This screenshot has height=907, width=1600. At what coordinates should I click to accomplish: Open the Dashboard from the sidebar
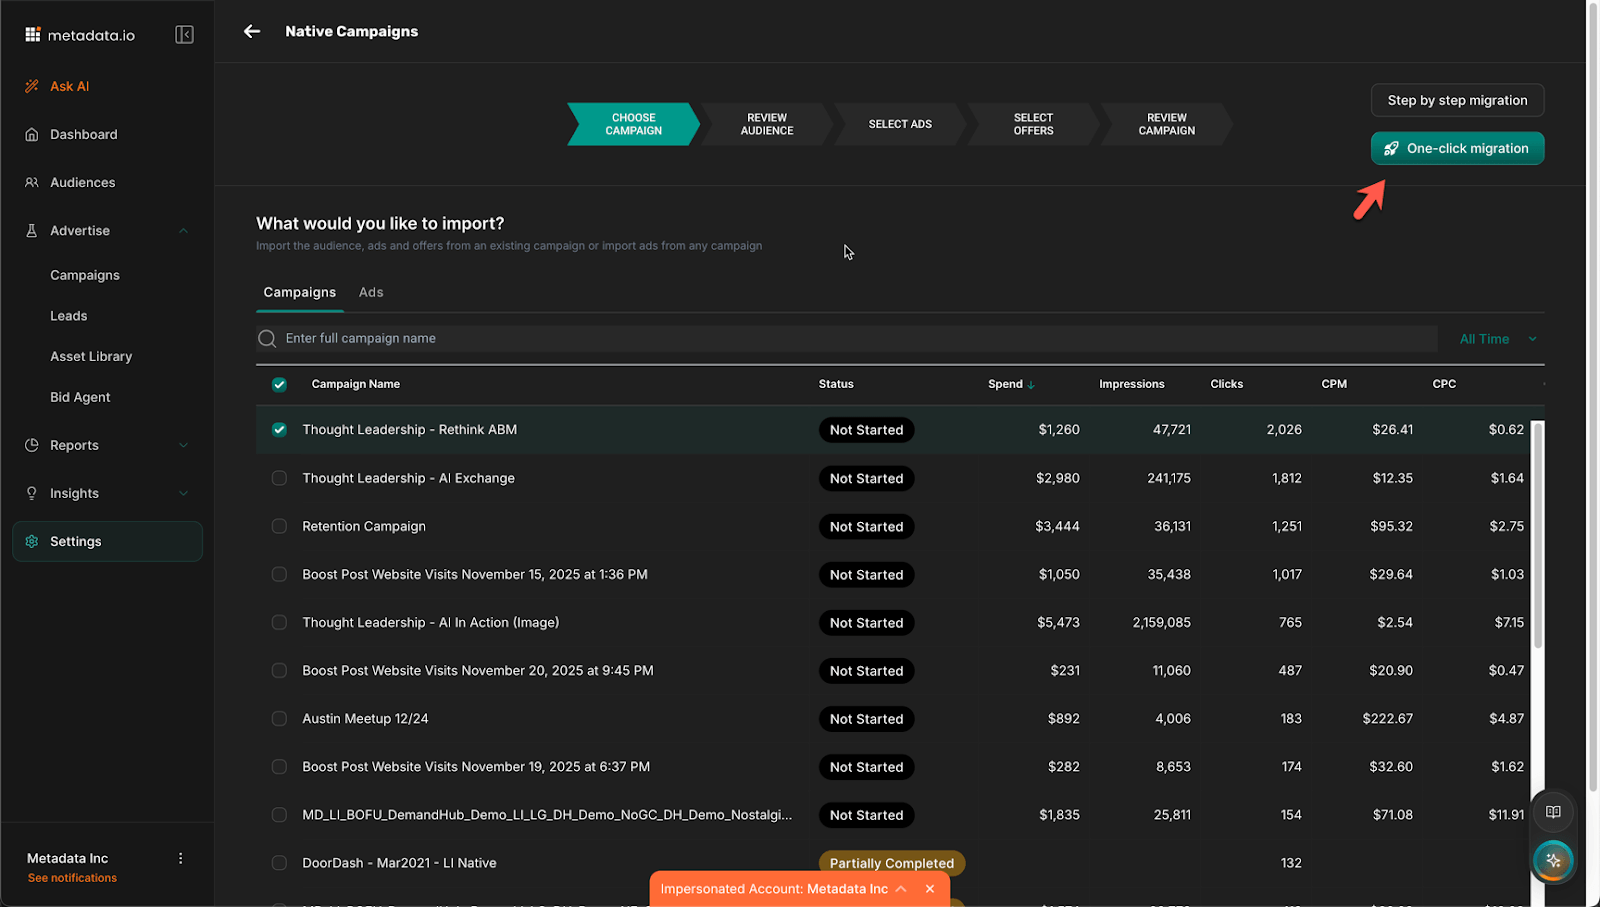point(83,134)
